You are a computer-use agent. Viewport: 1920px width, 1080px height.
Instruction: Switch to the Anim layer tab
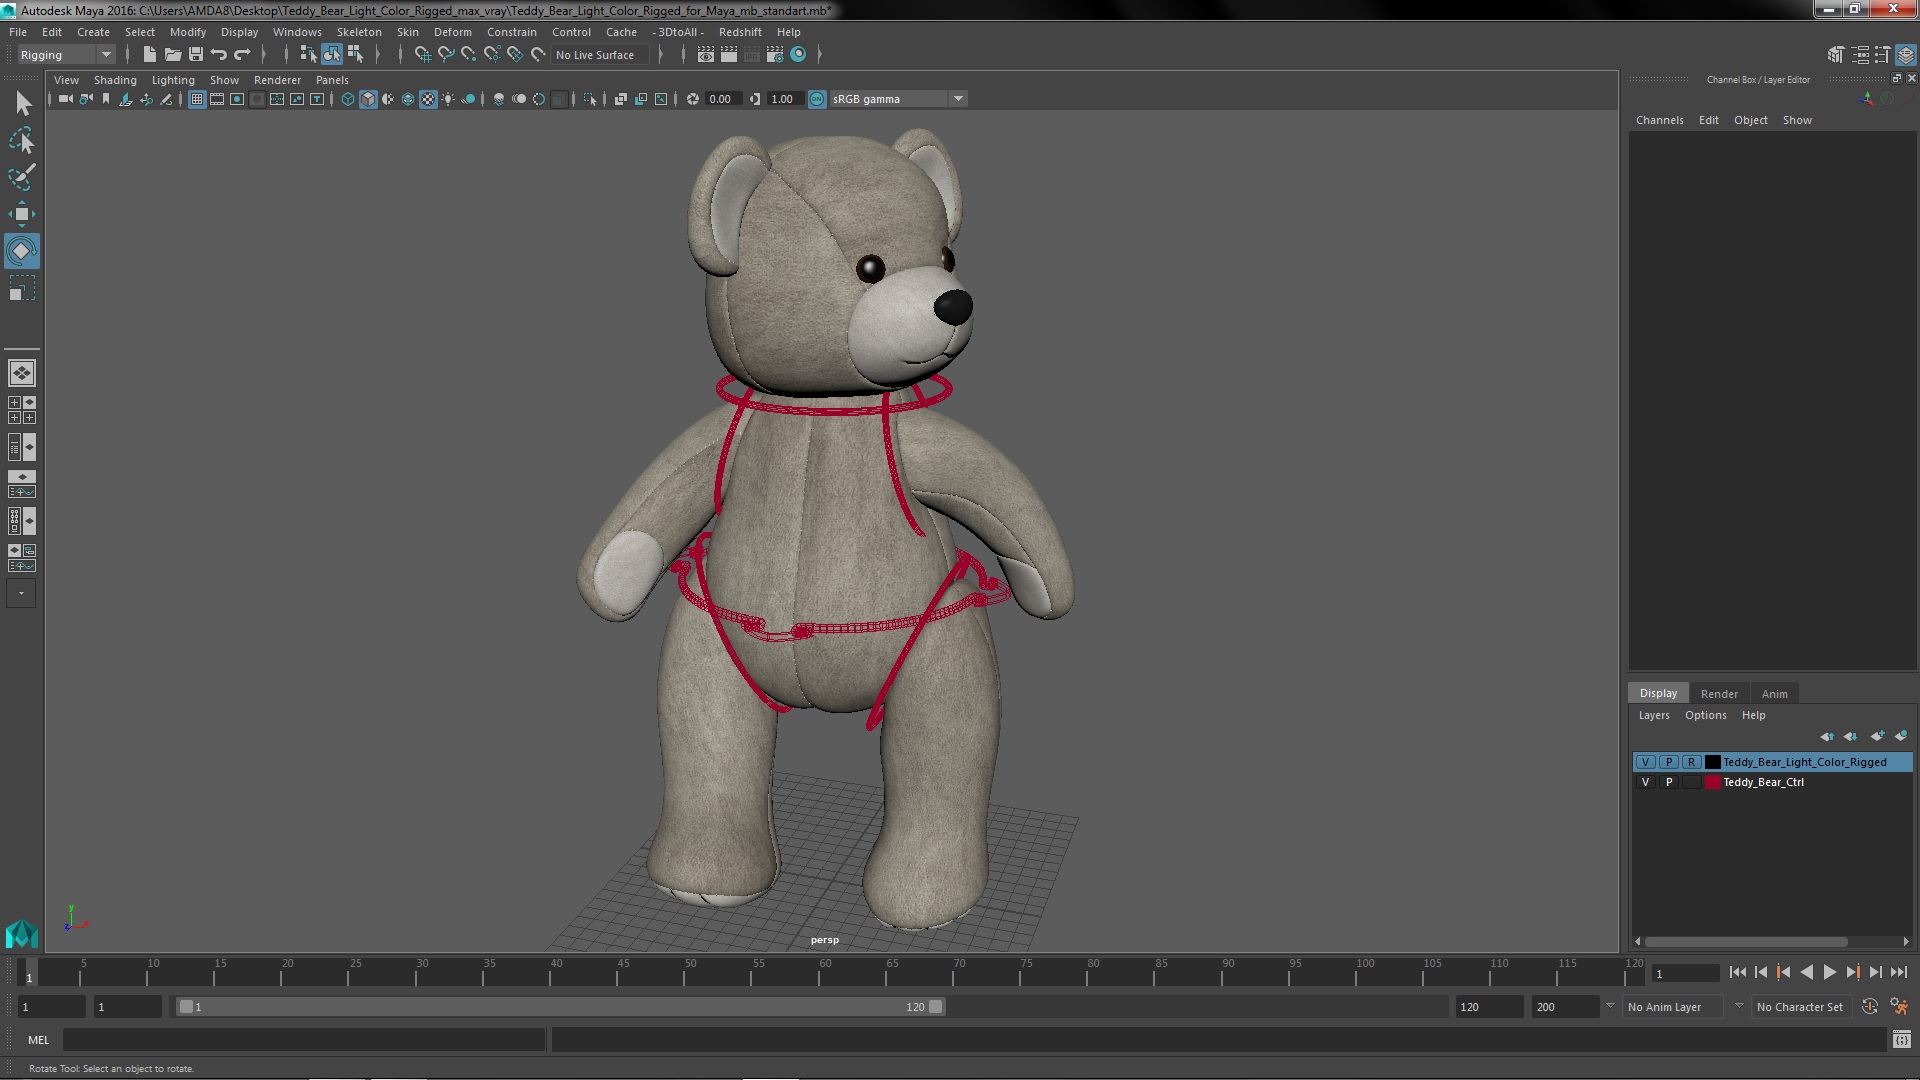point(1774,693)
